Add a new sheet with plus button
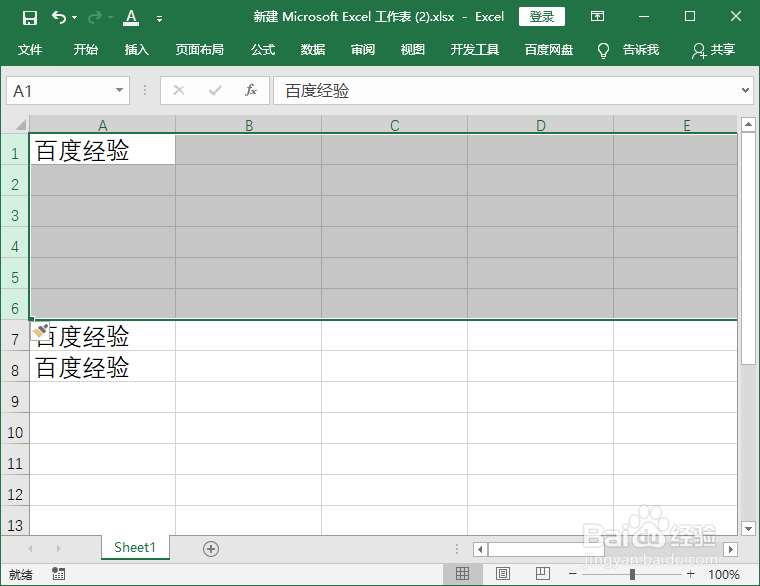This screenshot has width=760, height=586. pos(211,549)
